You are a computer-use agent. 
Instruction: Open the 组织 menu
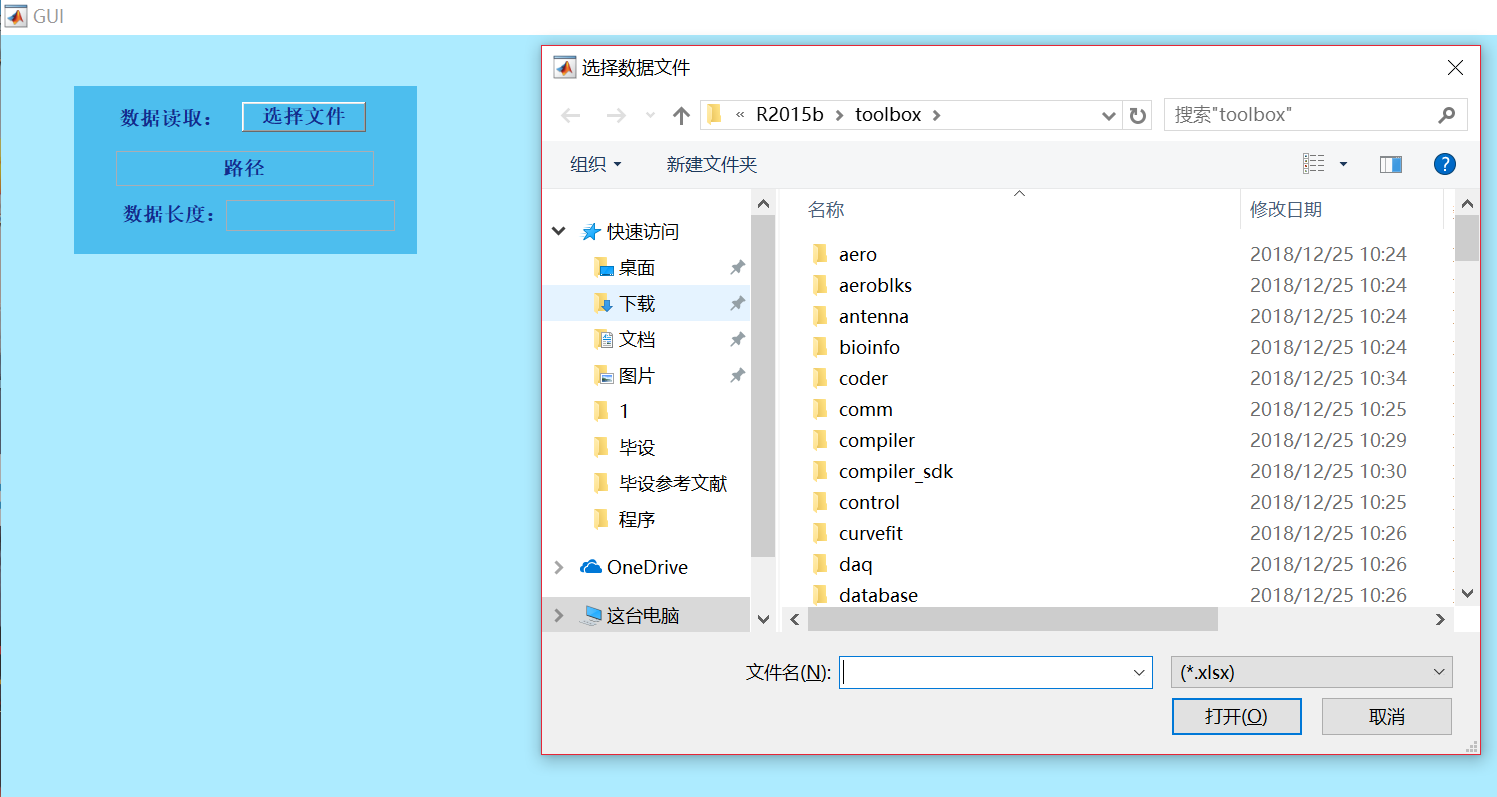click(x=596, y=164)
